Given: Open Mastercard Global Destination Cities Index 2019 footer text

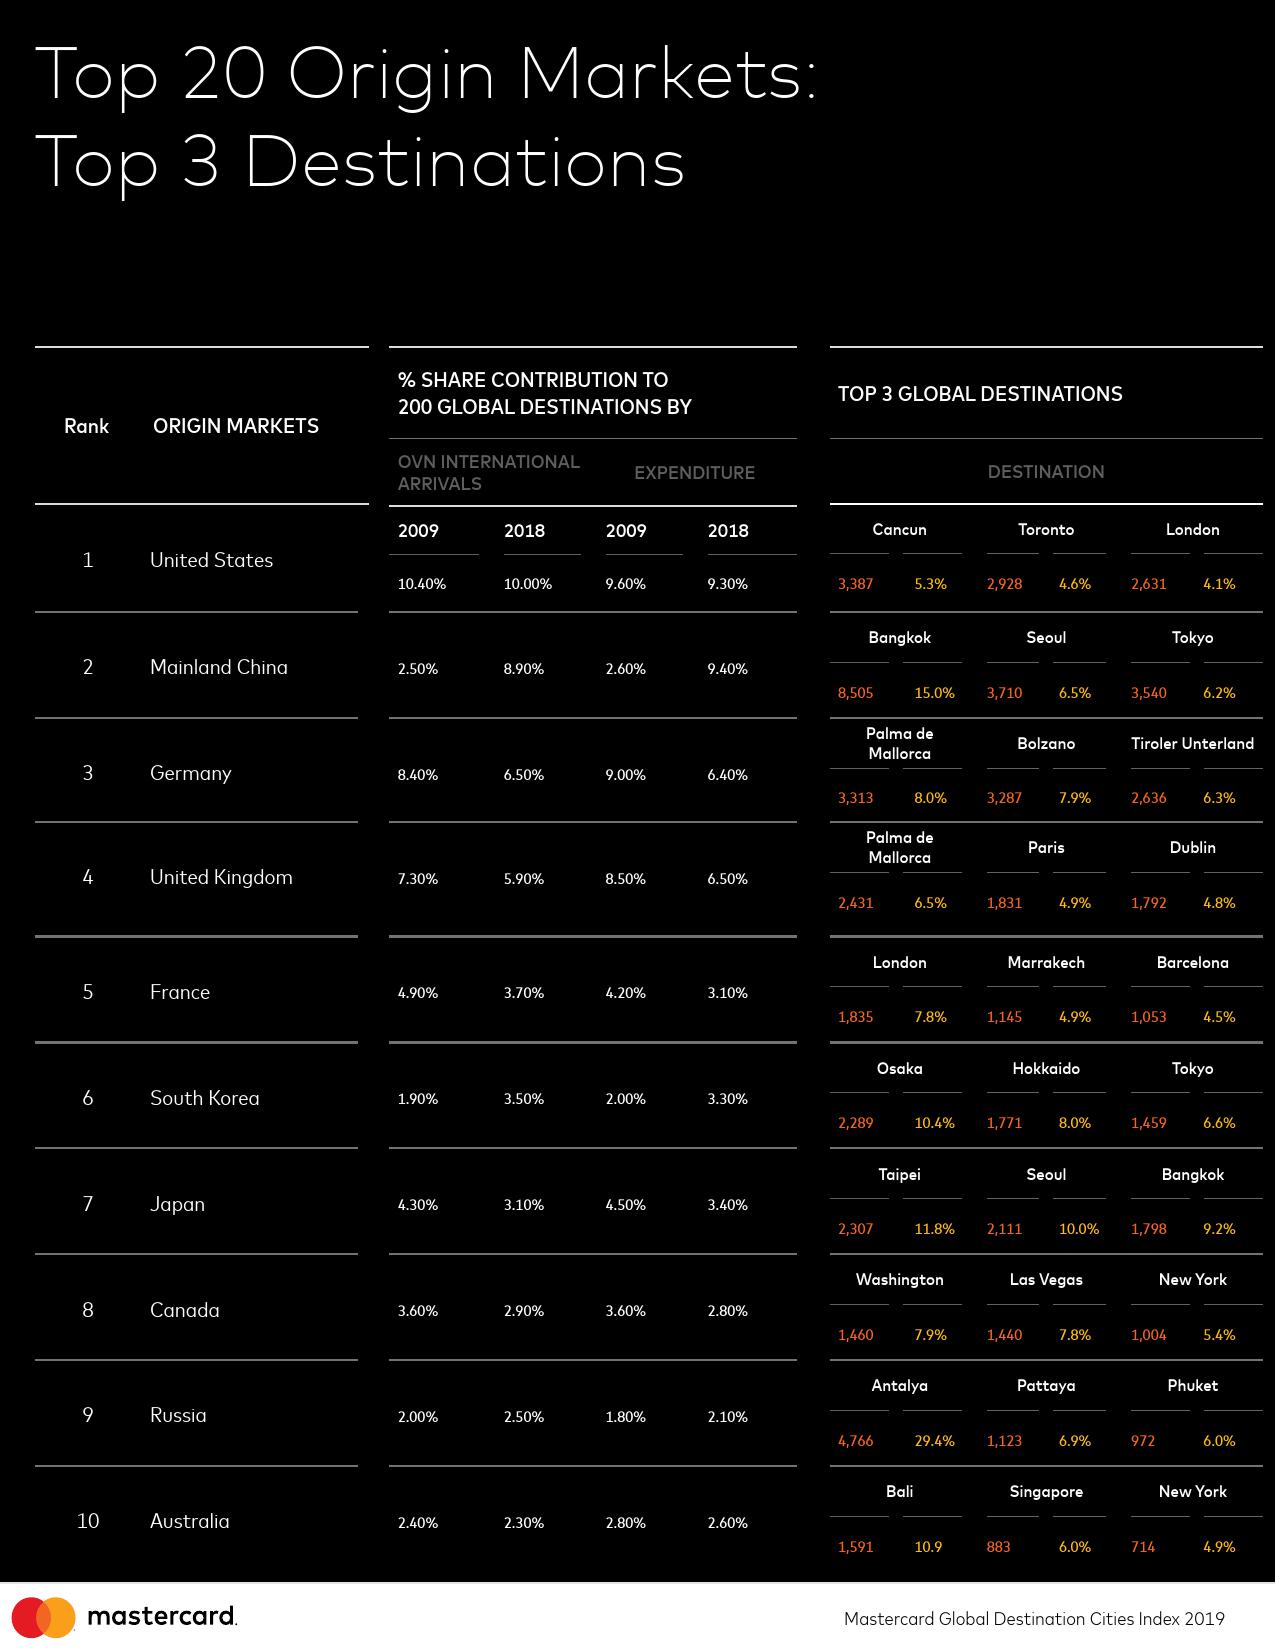Looking at the screenshot, I should 1034,1619.
